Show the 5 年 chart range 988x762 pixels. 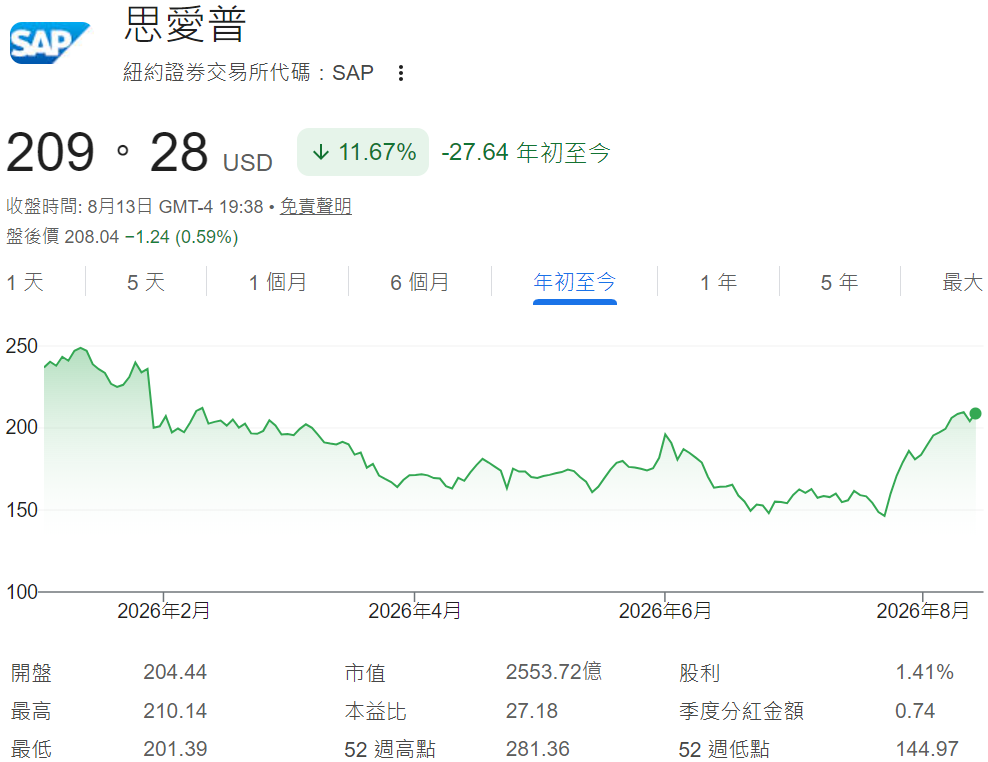pos(839,282)
